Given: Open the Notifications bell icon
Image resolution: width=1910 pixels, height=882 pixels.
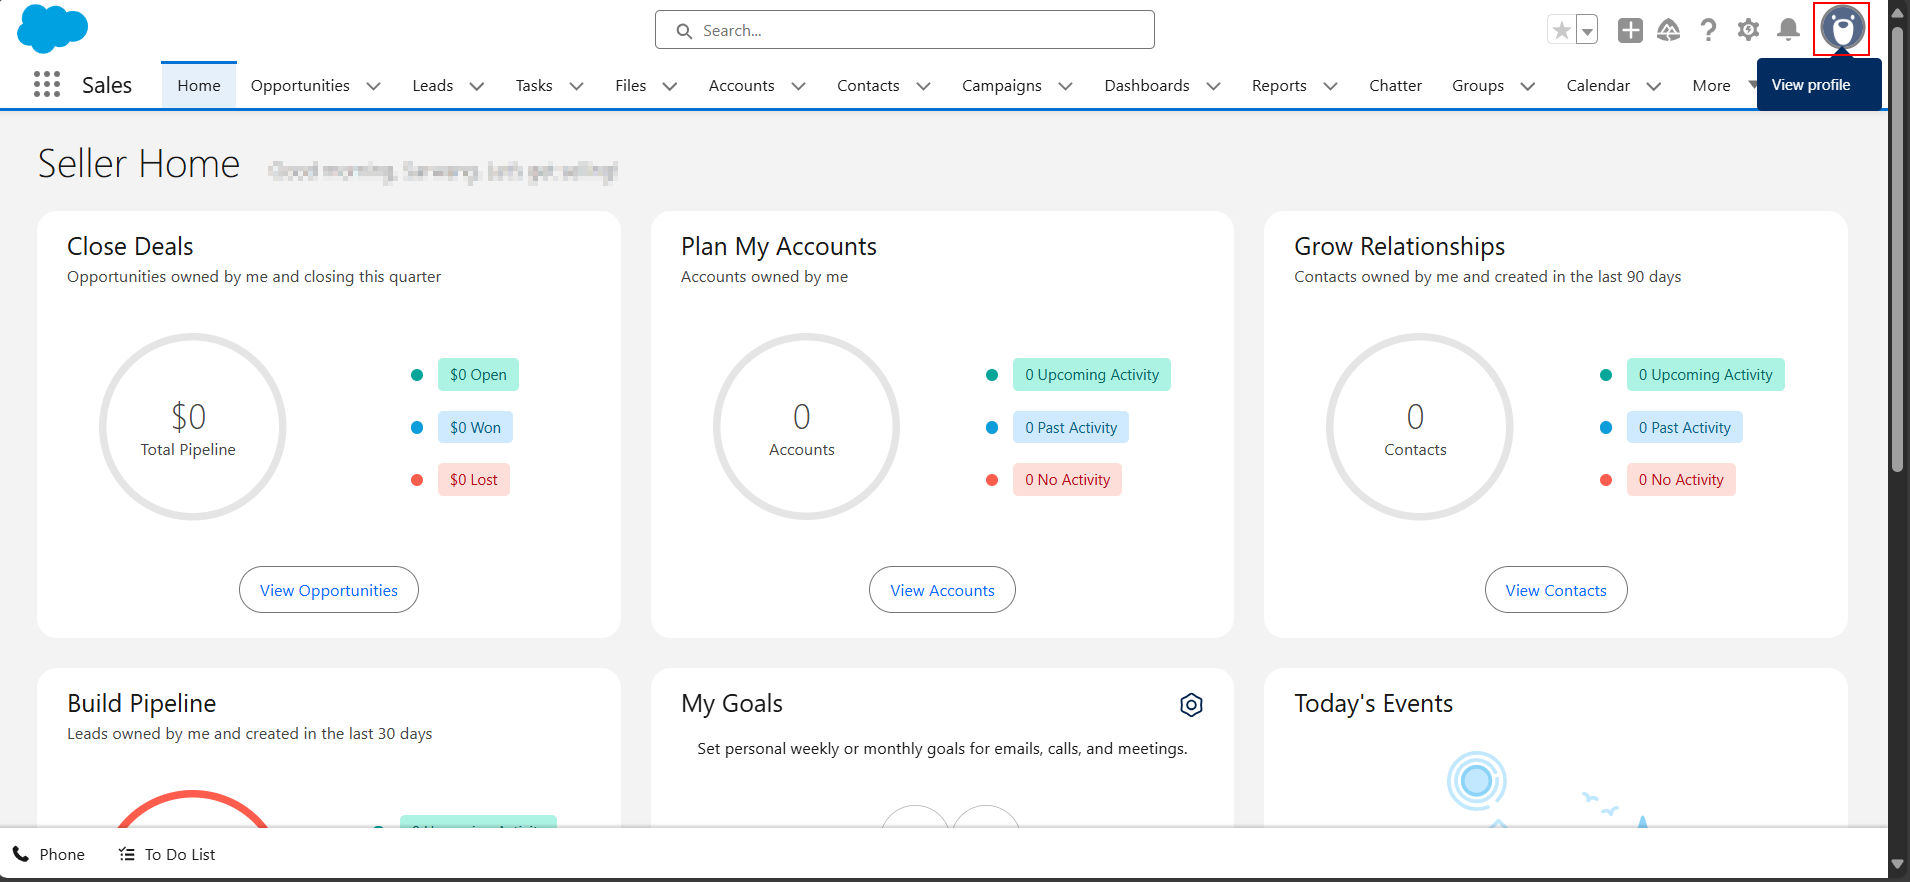Looking at the screenshot, I should (x=1788, y=30).
